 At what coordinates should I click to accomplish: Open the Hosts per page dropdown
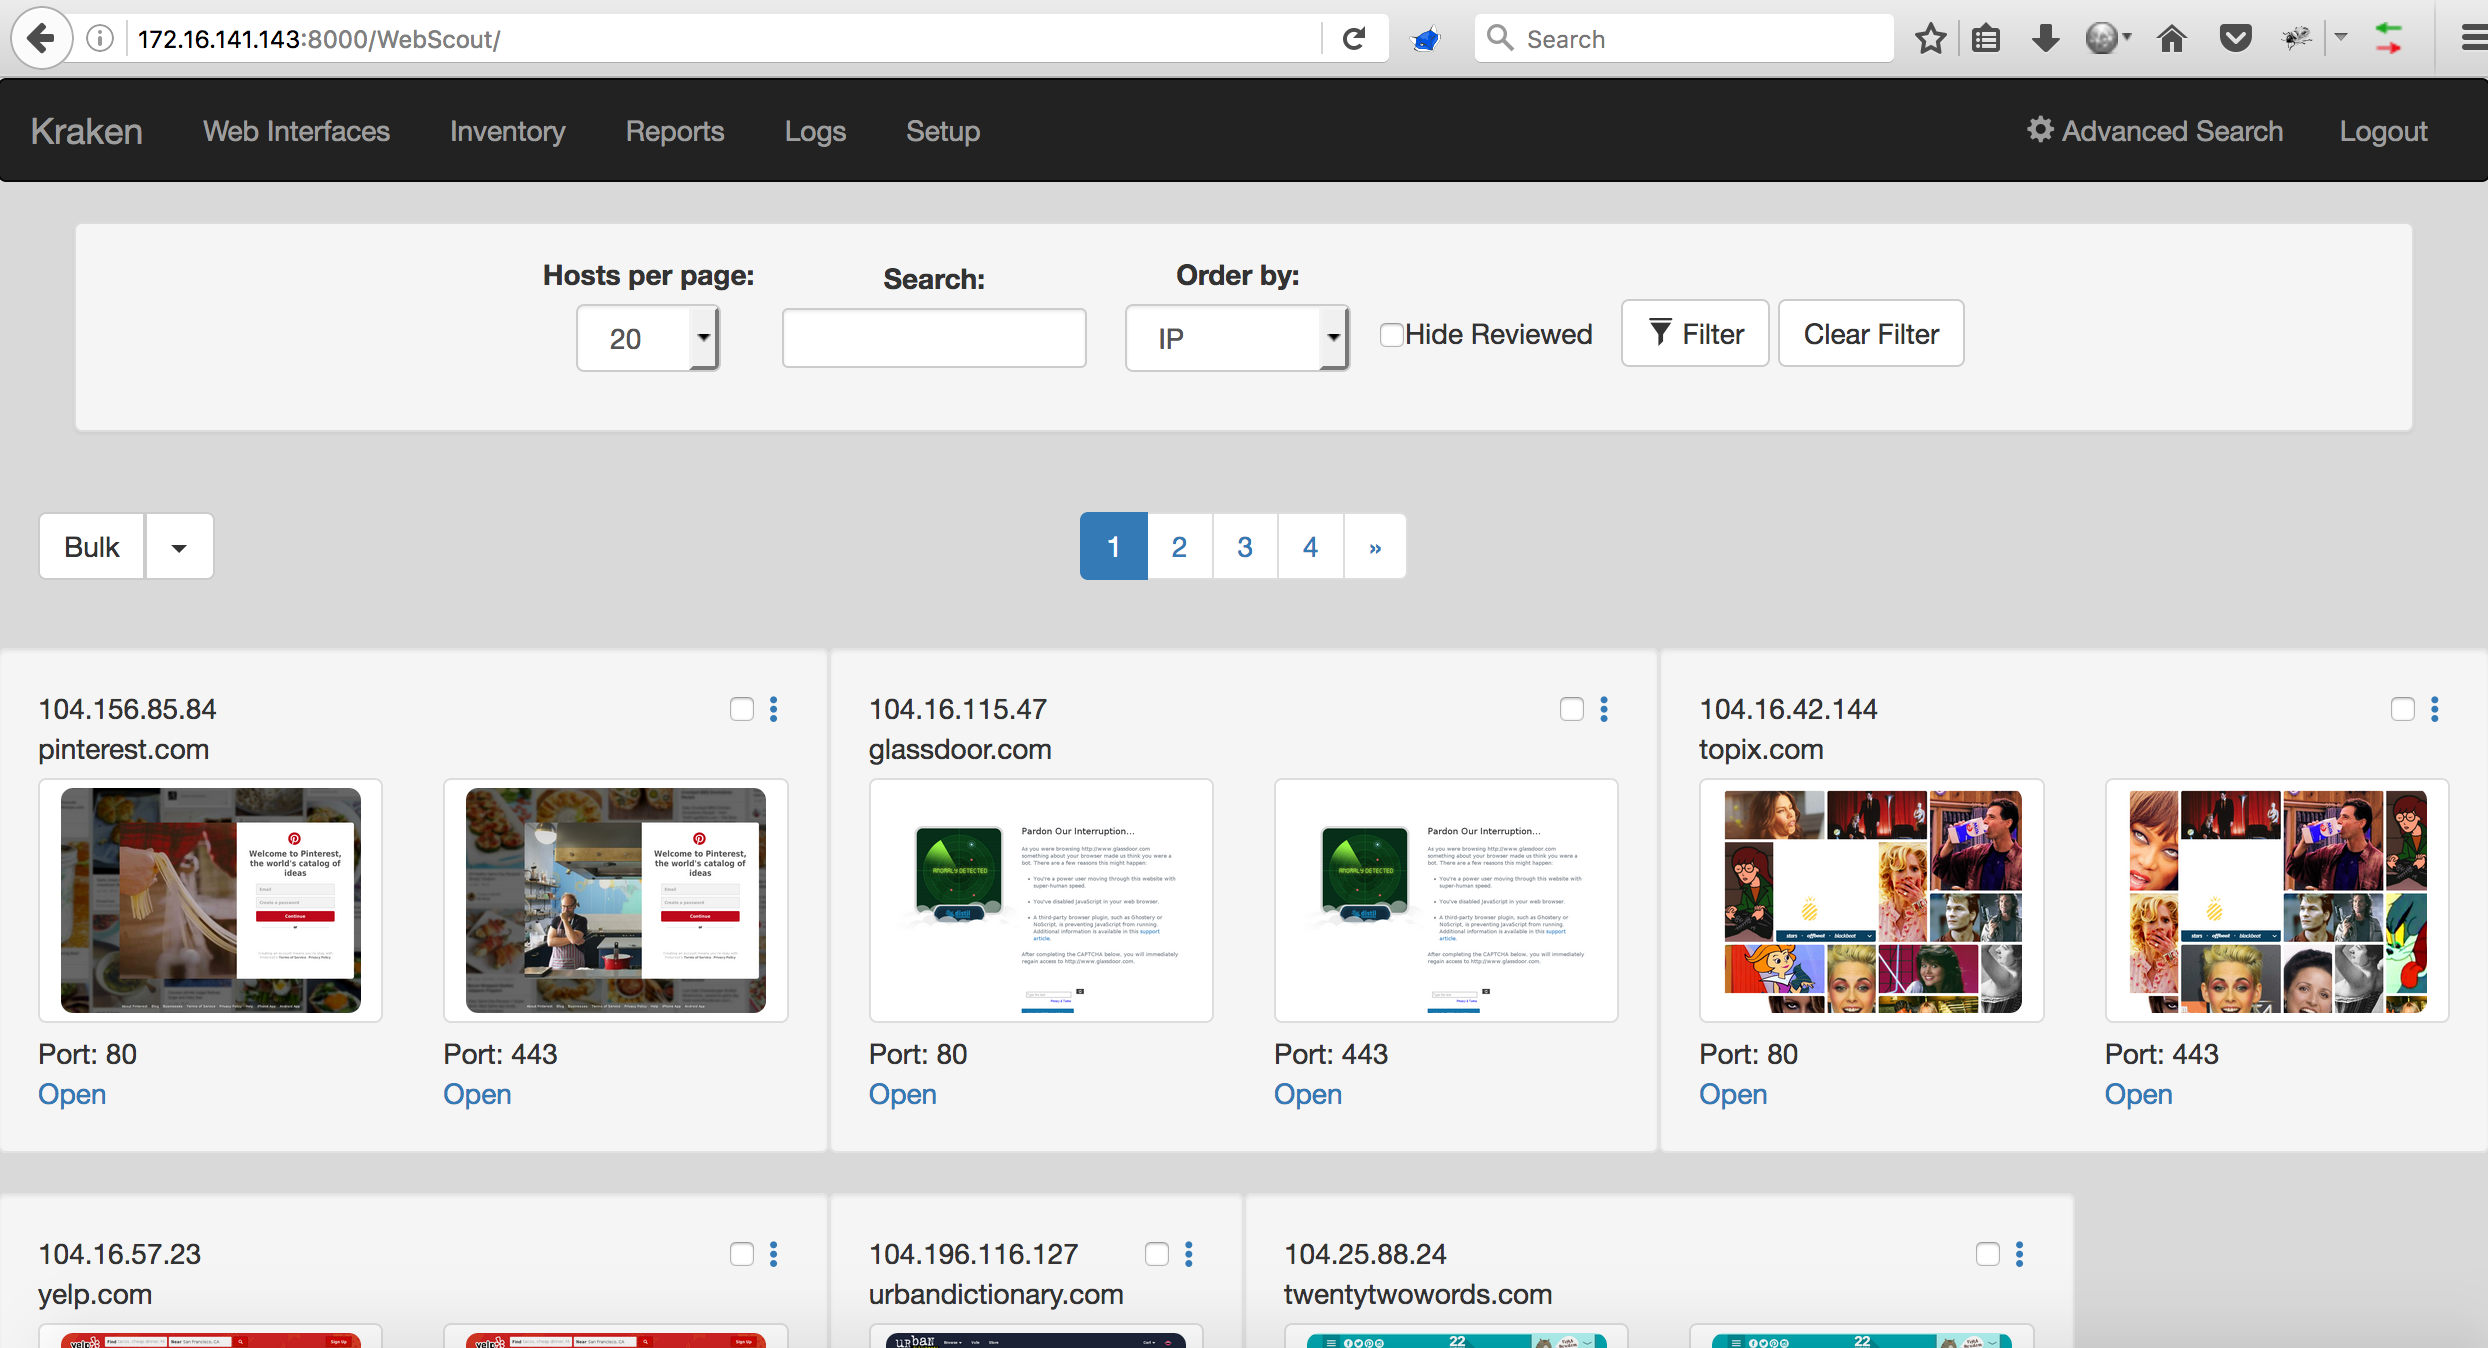click(x=647, y=339)
